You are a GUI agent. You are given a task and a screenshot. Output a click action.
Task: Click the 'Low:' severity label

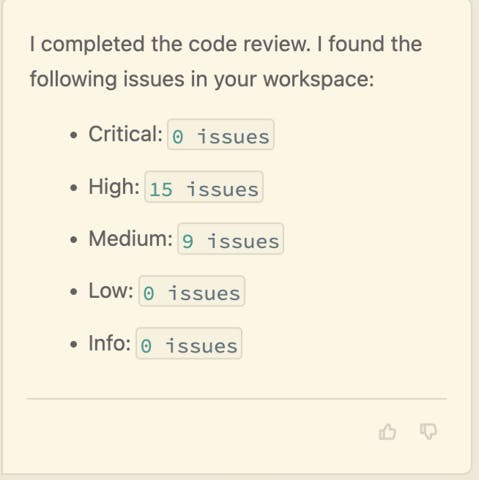111,291
